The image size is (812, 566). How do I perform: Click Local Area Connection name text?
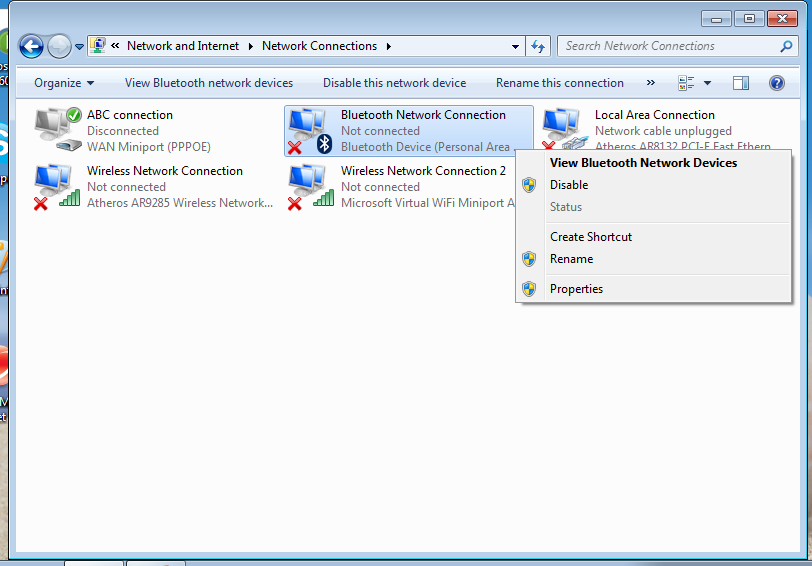click(x=655, y=115)
